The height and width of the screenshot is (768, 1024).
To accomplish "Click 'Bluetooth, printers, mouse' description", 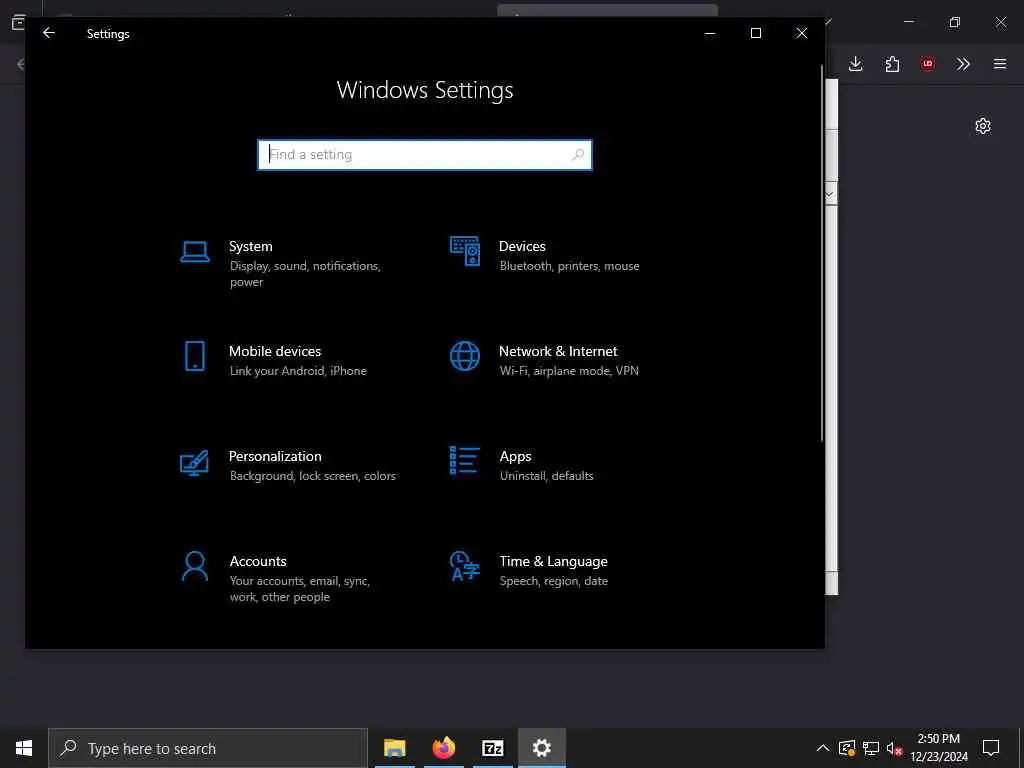I will [x=569, y=266].
